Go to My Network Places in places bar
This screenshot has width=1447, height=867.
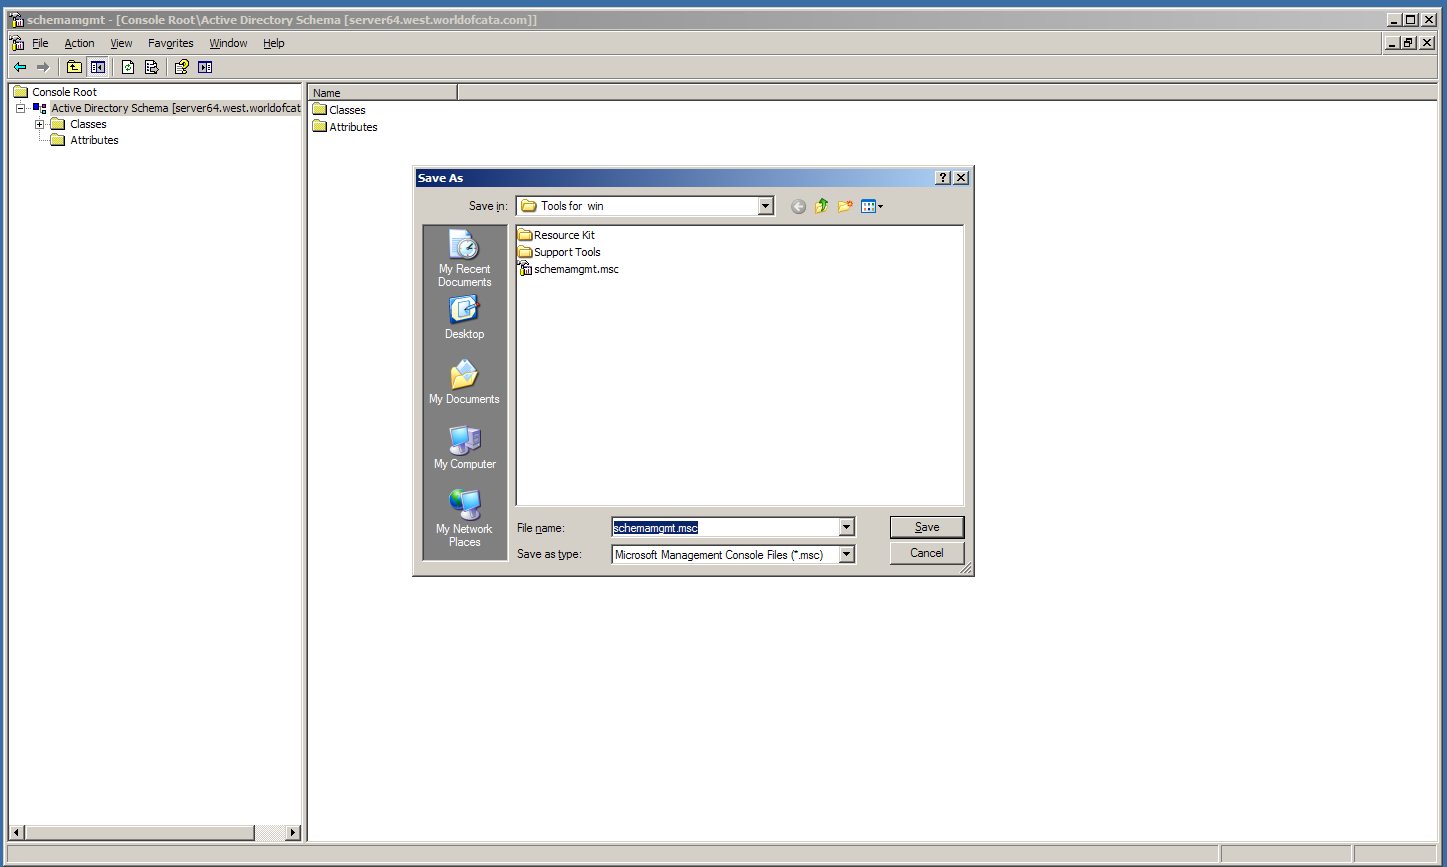[x=465, y=518]
